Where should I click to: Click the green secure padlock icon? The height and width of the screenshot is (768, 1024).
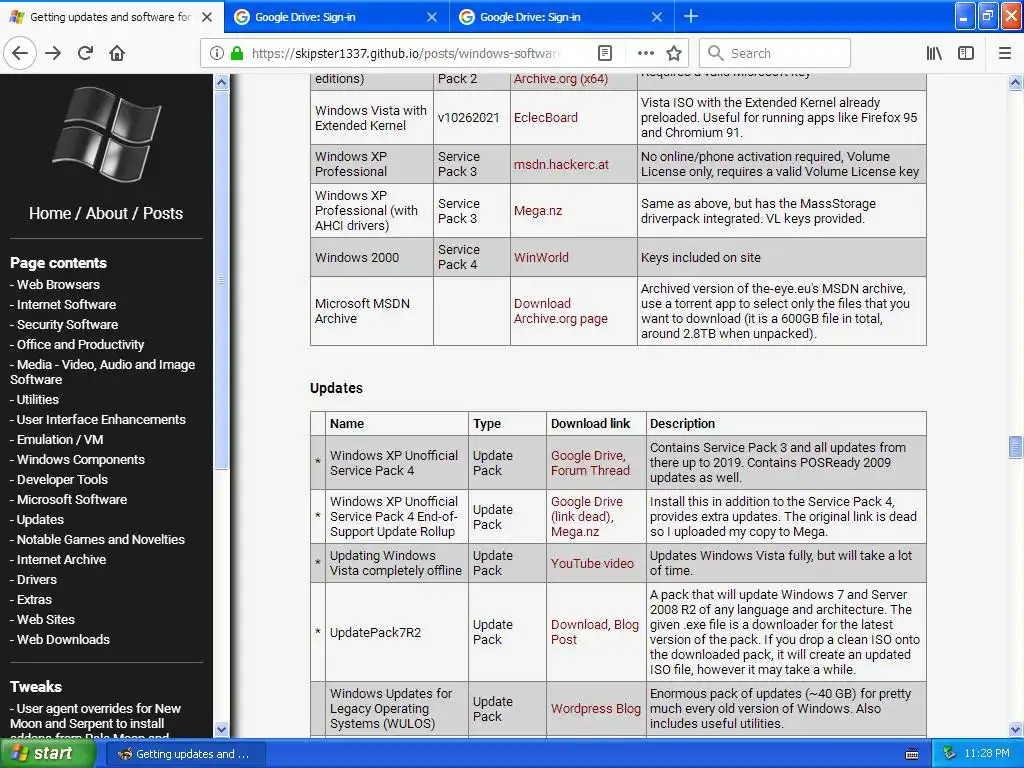tap(237, 53)
